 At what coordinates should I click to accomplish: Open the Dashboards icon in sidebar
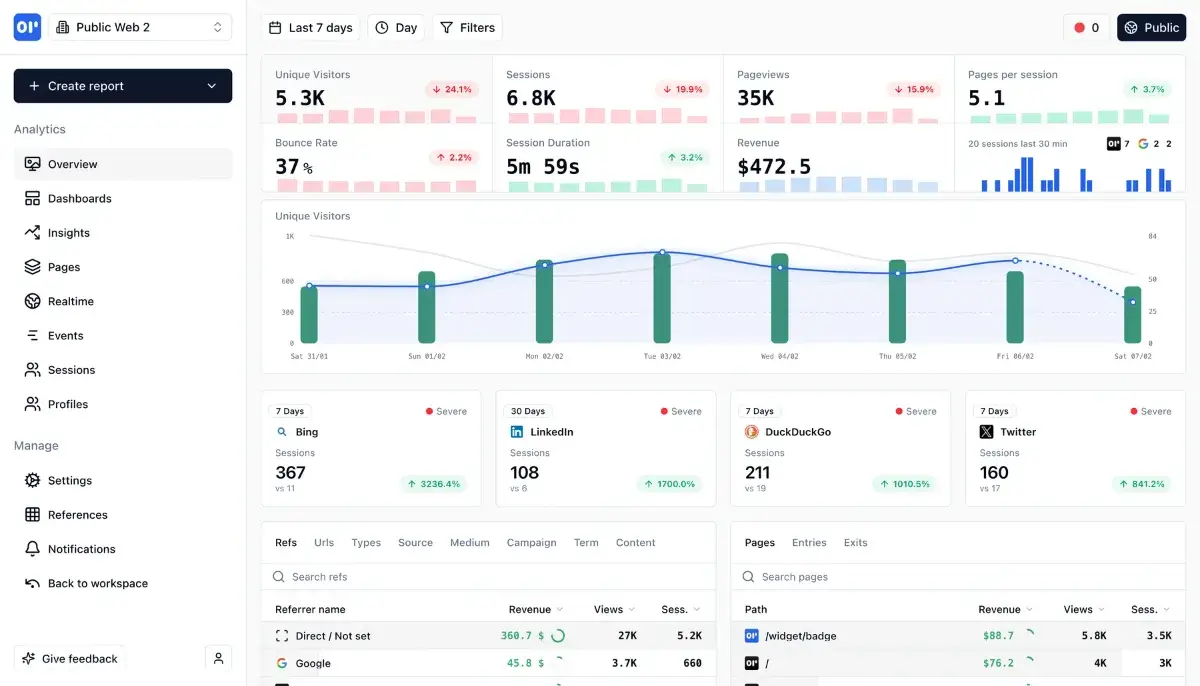click(32, 198)
